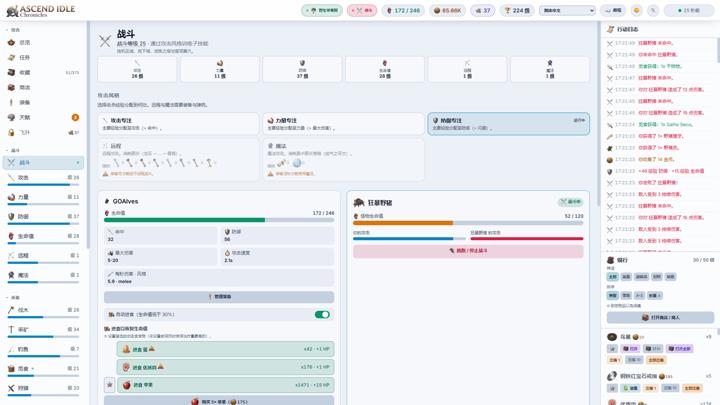Click the heart 172 / 246 health pill
The height and width of the screenshot is (405, 720).
click(403, 10)
